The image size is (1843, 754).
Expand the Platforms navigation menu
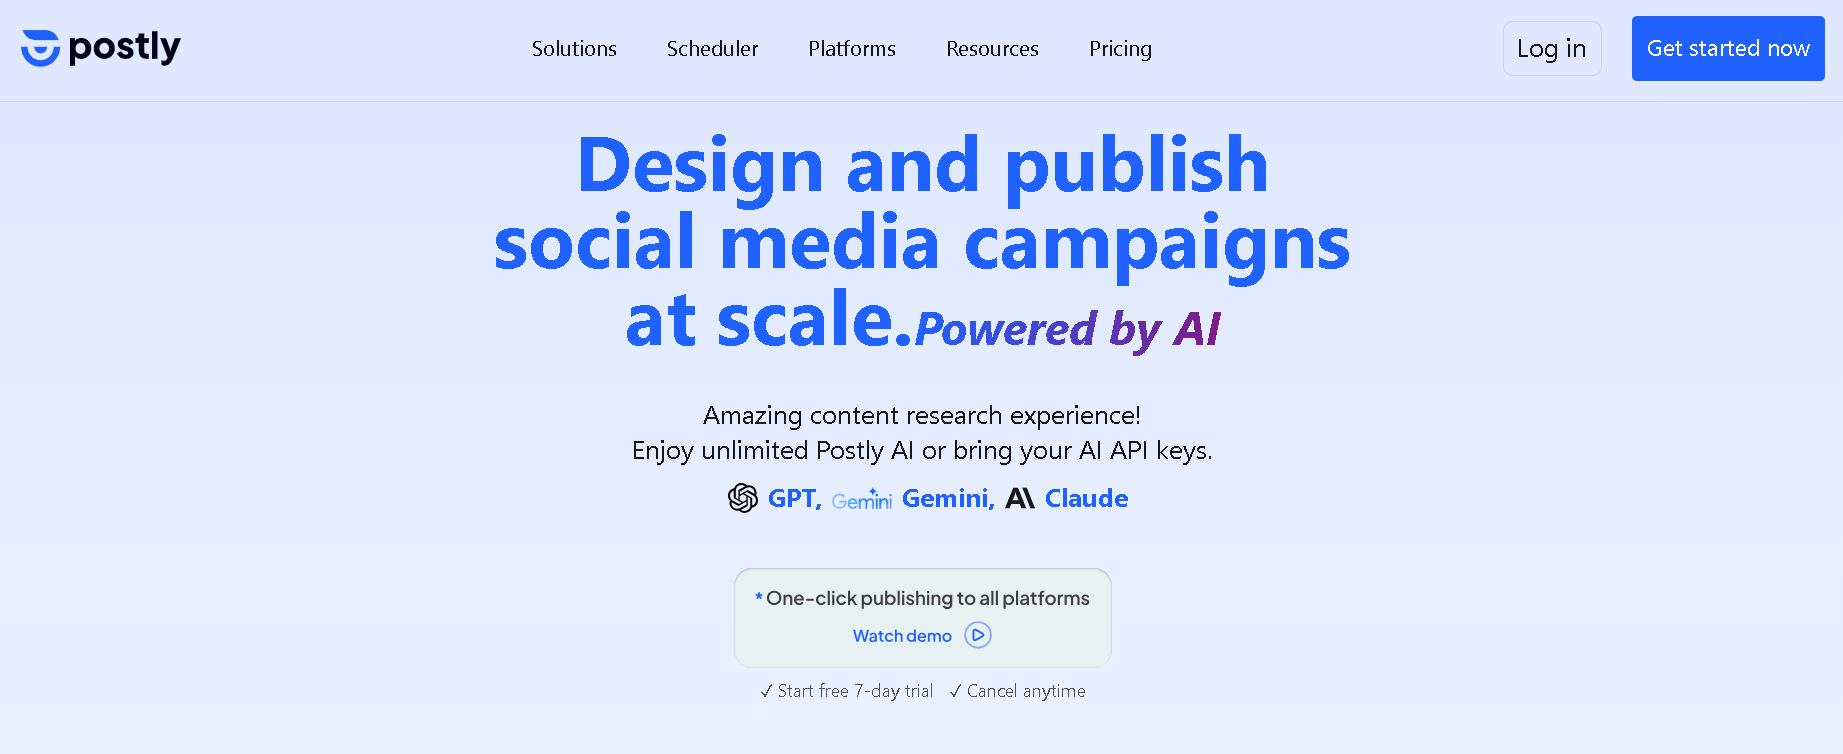(x=851, y=48)
